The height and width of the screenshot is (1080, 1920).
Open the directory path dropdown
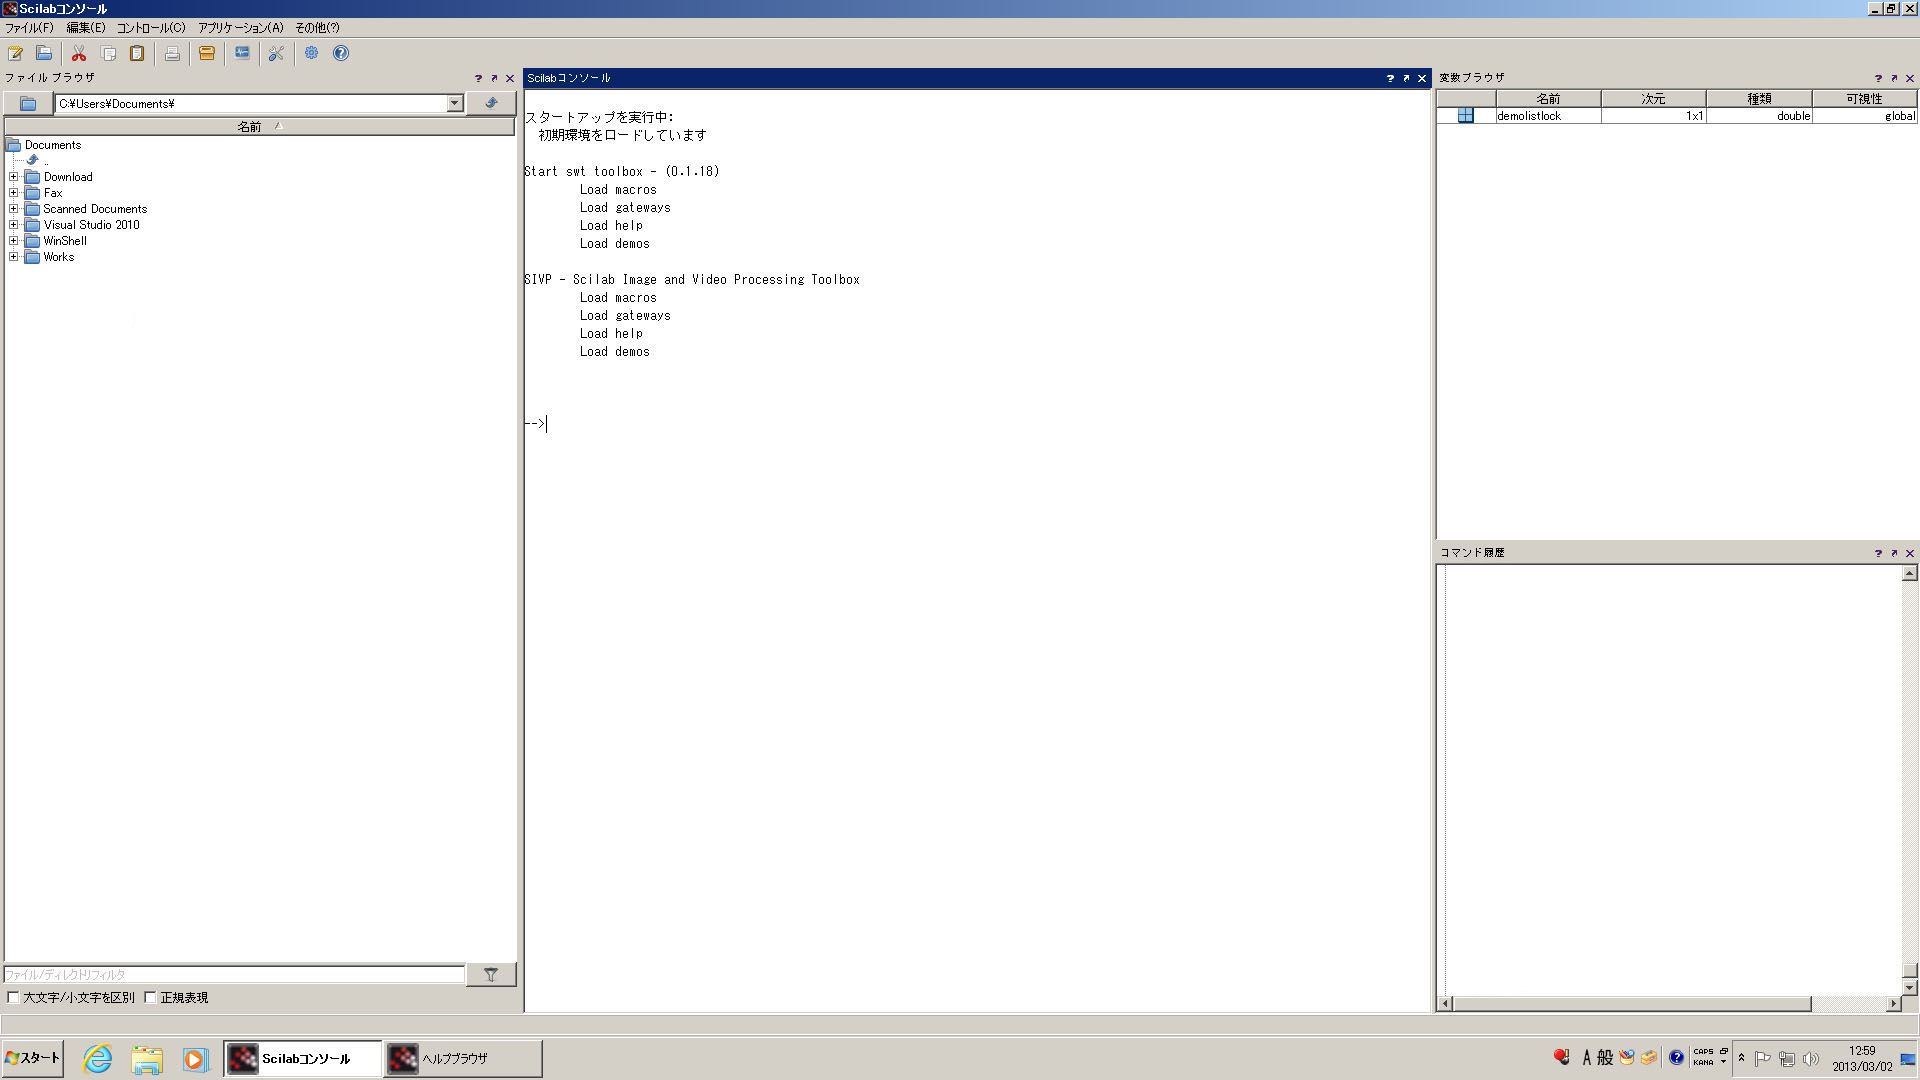tap(455, 103)
